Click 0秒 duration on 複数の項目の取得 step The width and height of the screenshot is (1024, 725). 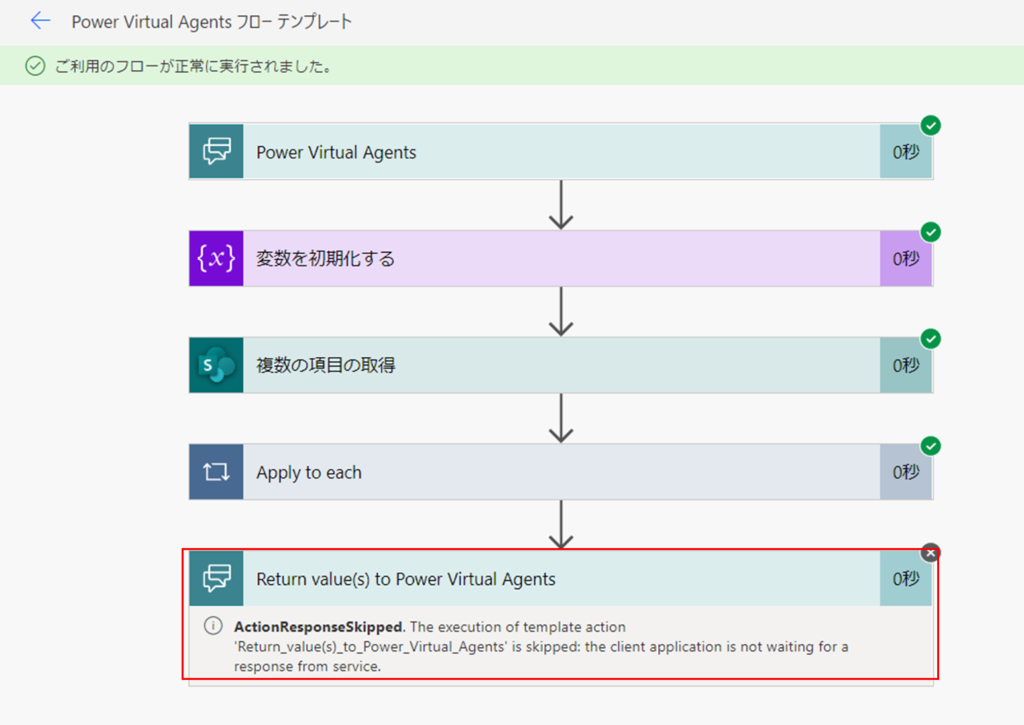(x=906, y=365)
